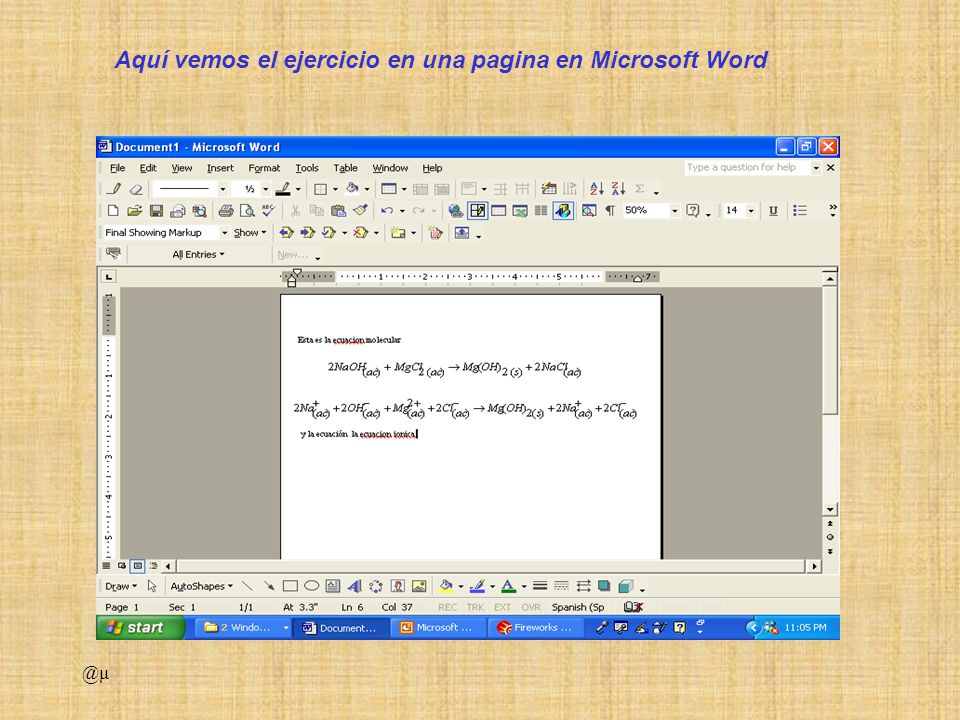Image resolution: width=960 pixels, height=720 pixels.
Task: Insert WordArt from Drawing toolbar
Action: pos(354,587)
